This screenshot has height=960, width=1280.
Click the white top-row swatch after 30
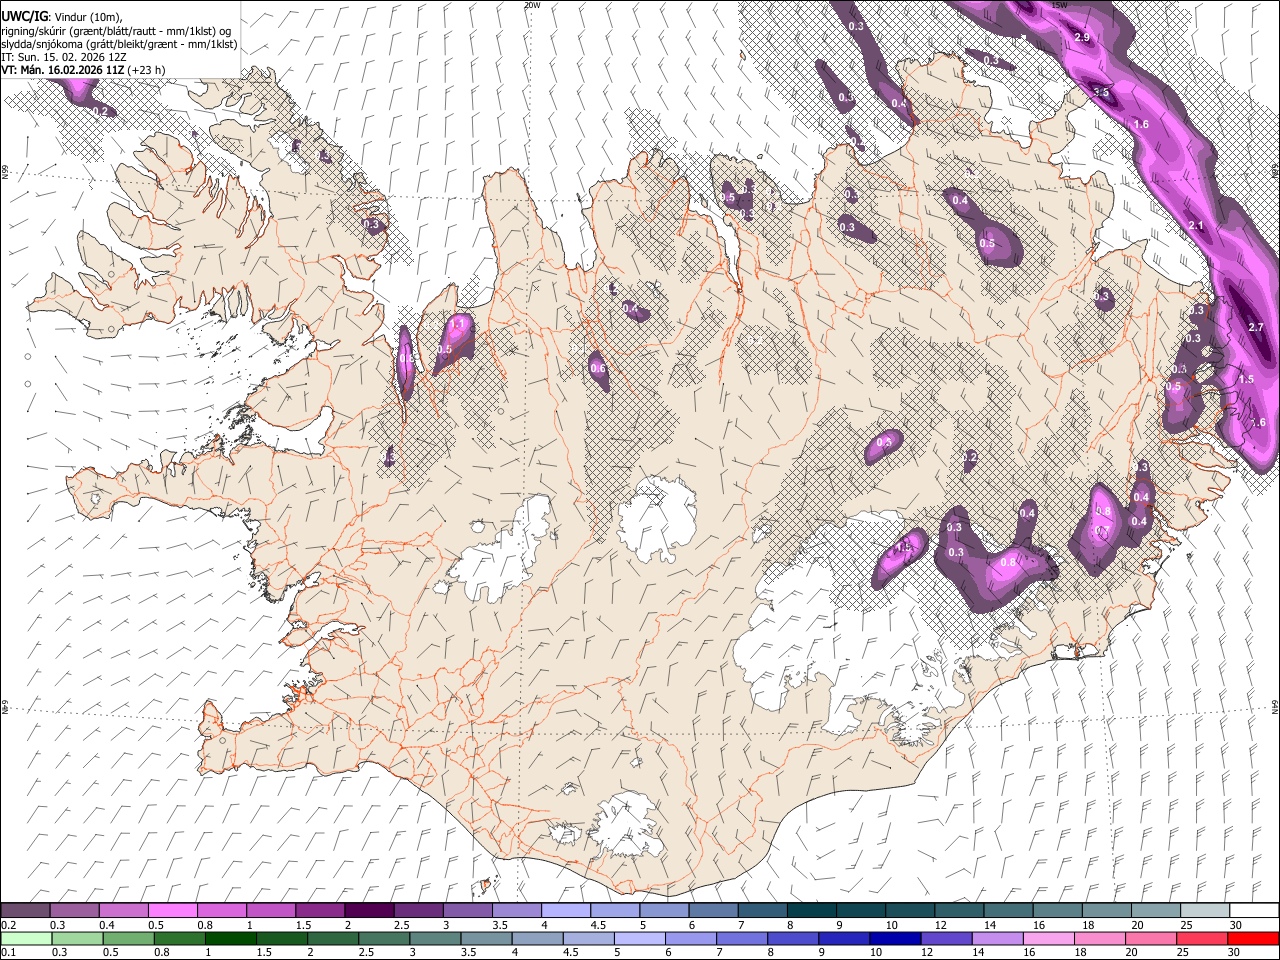1253,910
